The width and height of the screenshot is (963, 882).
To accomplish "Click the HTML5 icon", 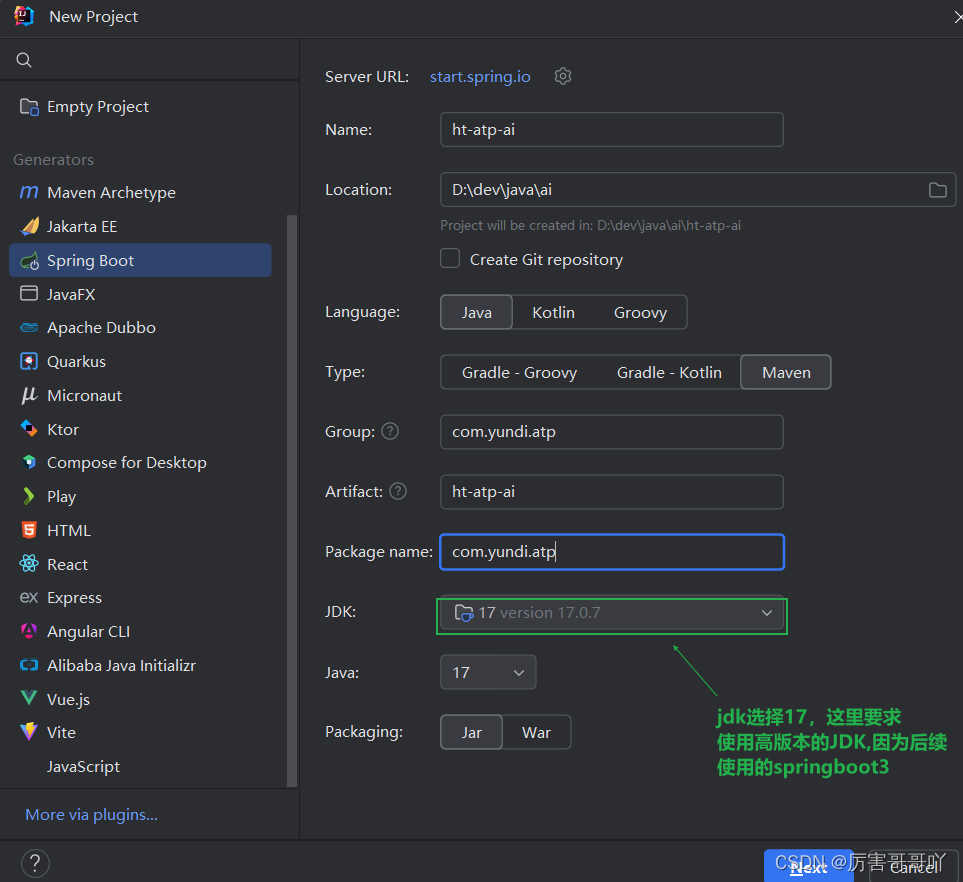I will (x=29, y=530).
